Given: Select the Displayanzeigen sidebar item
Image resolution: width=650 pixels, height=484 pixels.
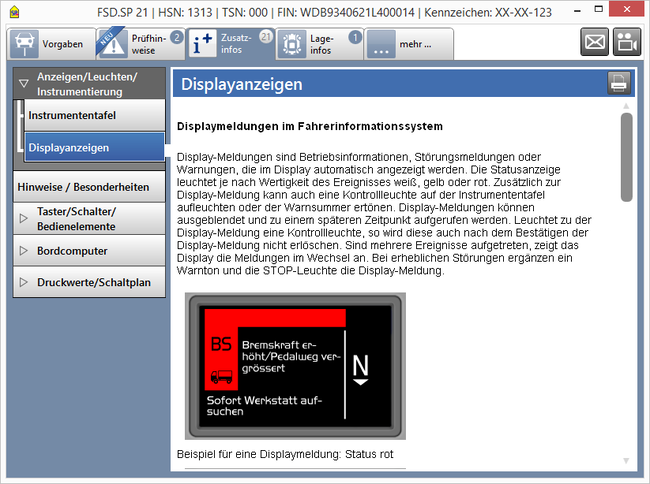Looking at the screenshot, I should 95,147.
